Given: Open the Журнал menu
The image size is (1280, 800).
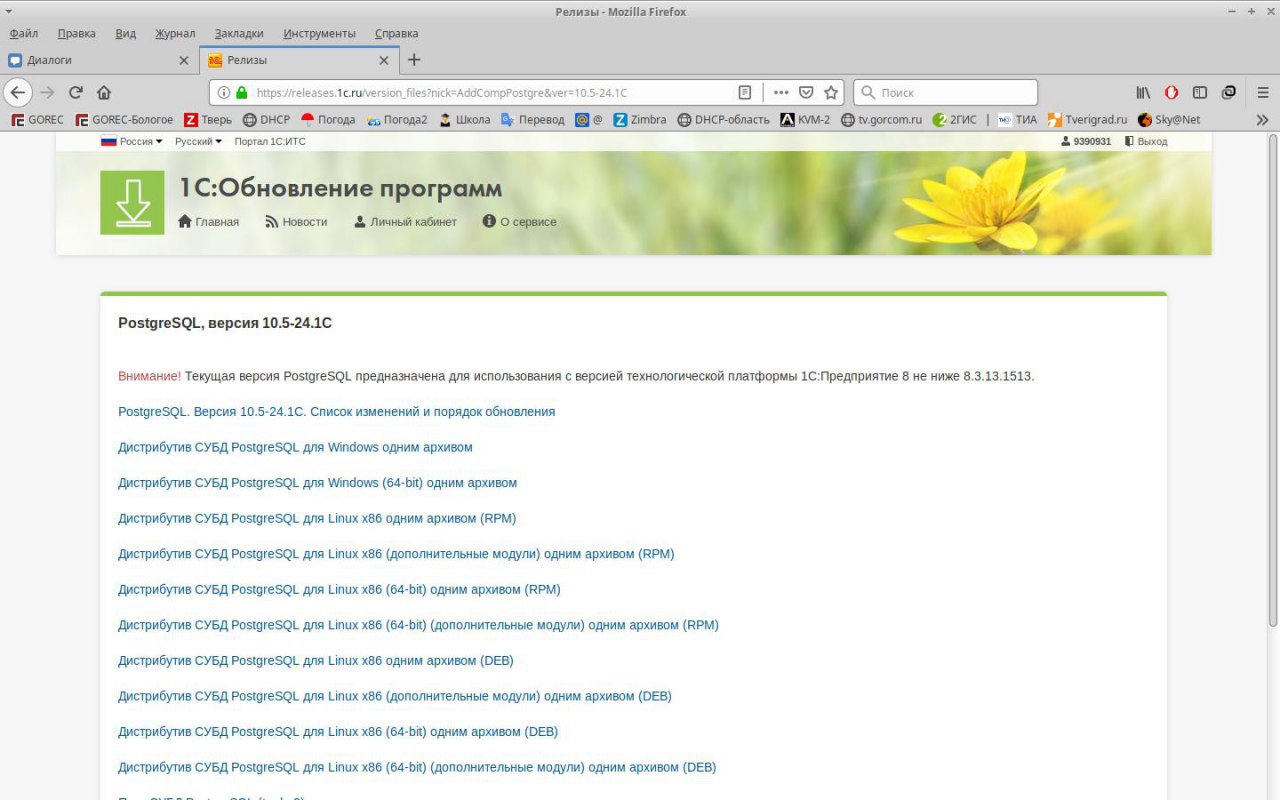Looking at the screenshot, I should click(x=175, y=33).
